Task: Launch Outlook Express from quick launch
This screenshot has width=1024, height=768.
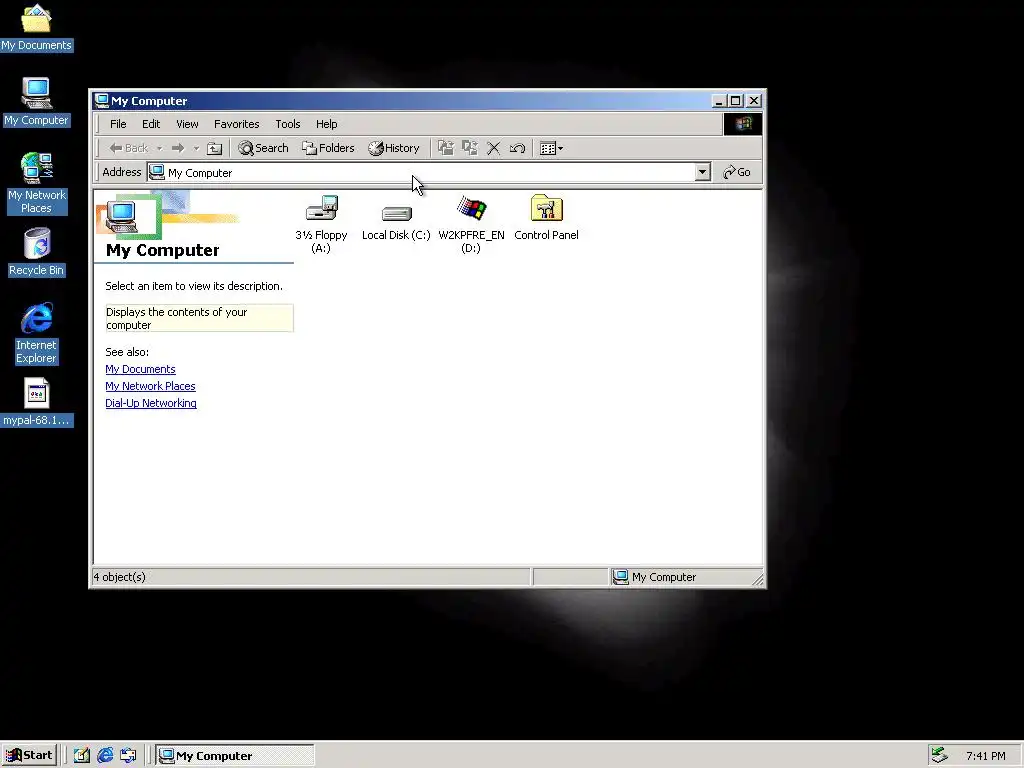Action: 128,756
